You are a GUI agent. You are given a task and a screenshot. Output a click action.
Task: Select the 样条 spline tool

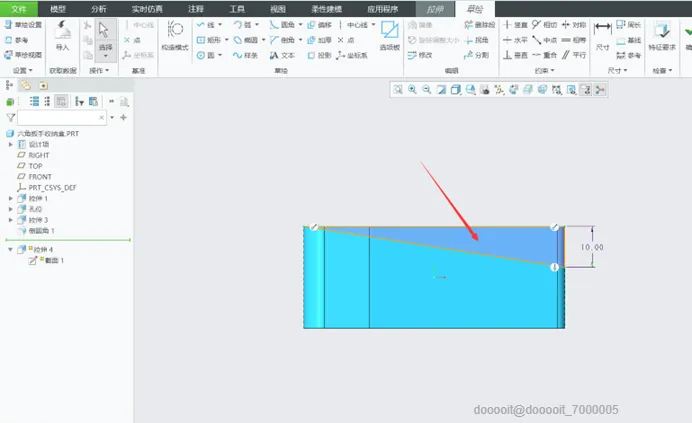click(246, 55)
